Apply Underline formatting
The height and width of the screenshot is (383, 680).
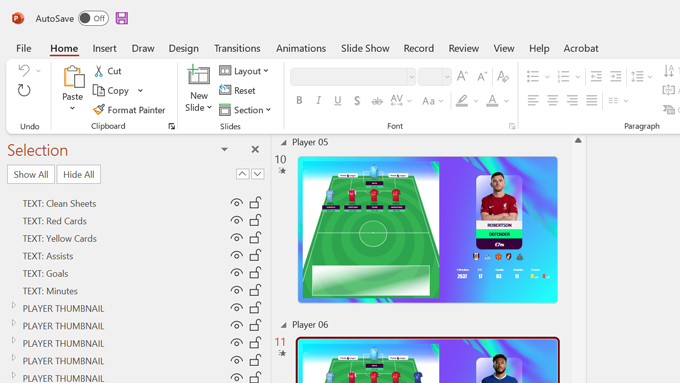tap(337, 101)
